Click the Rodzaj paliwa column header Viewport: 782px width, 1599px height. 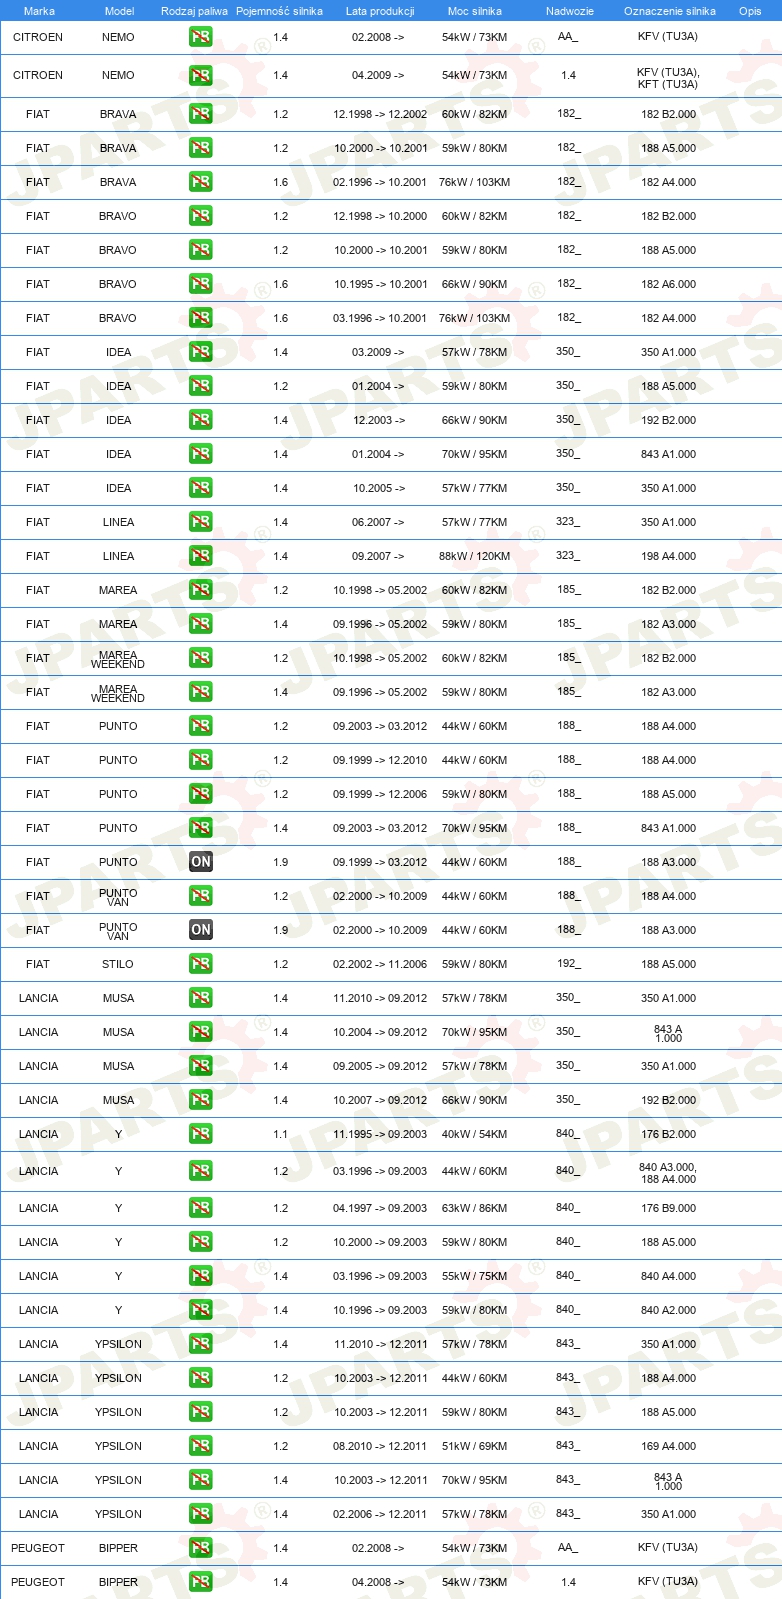[x=194, y=11]
